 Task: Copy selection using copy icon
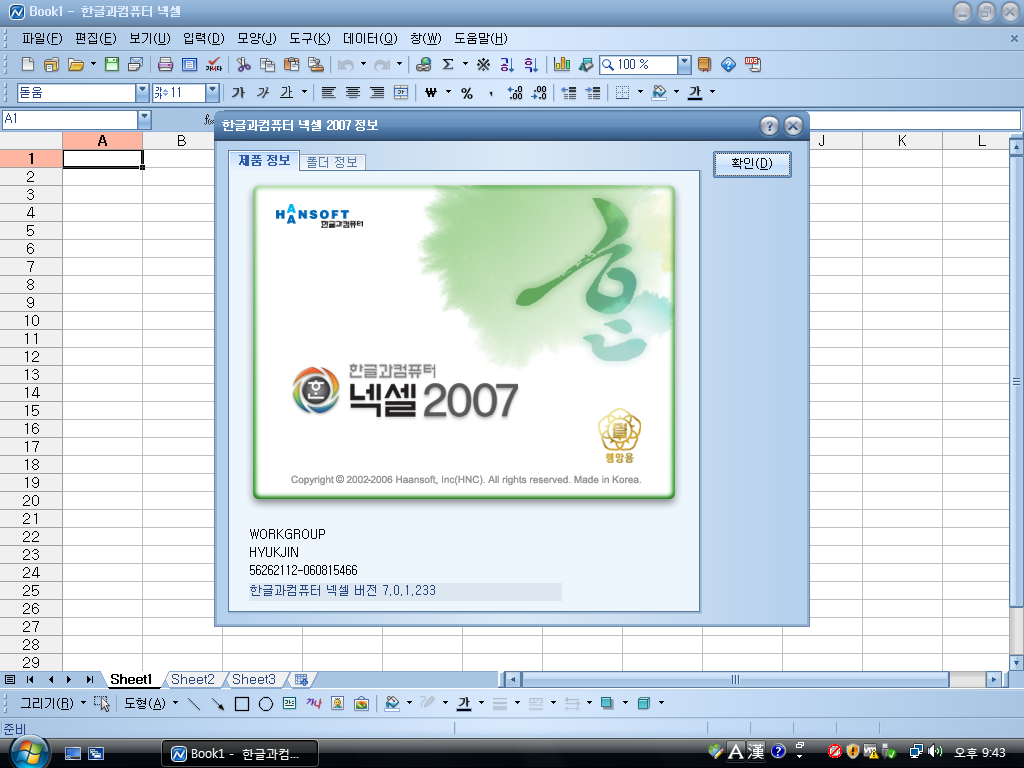[x=267, y=64]
